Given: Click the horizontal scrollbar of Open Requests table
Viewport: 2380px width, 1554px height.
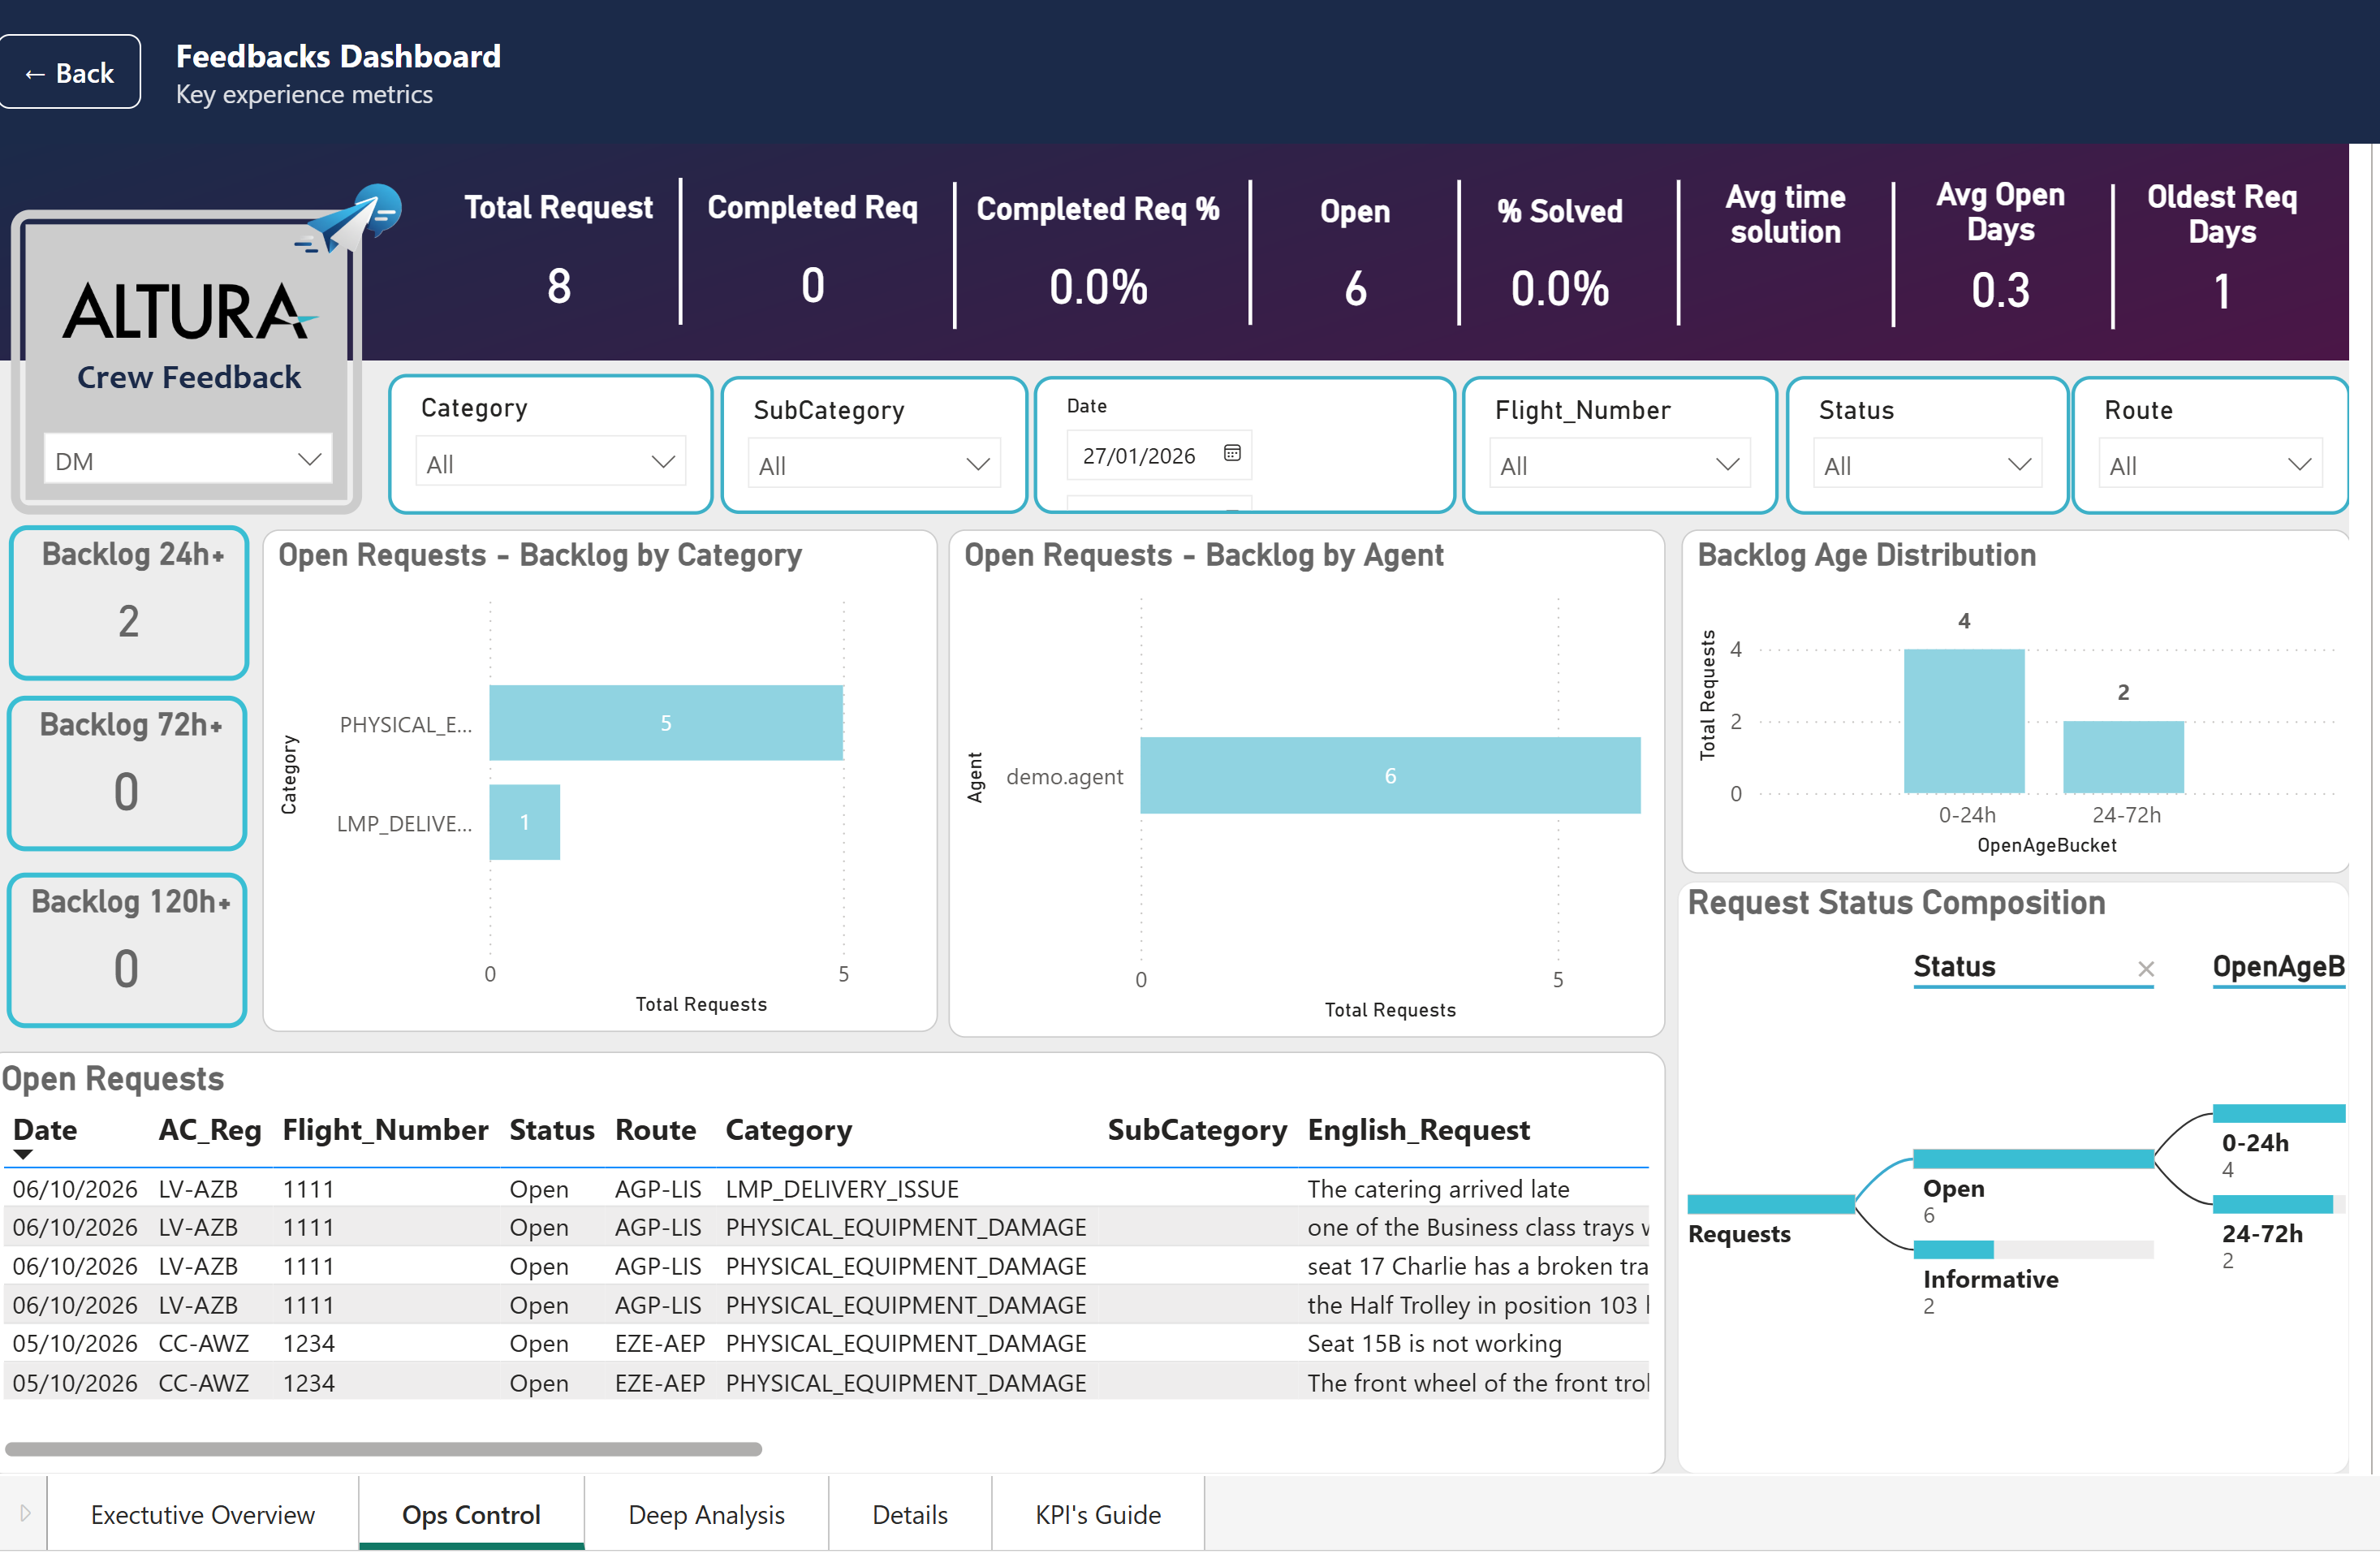Looking at the screenshot, I should coord(383,1448).
